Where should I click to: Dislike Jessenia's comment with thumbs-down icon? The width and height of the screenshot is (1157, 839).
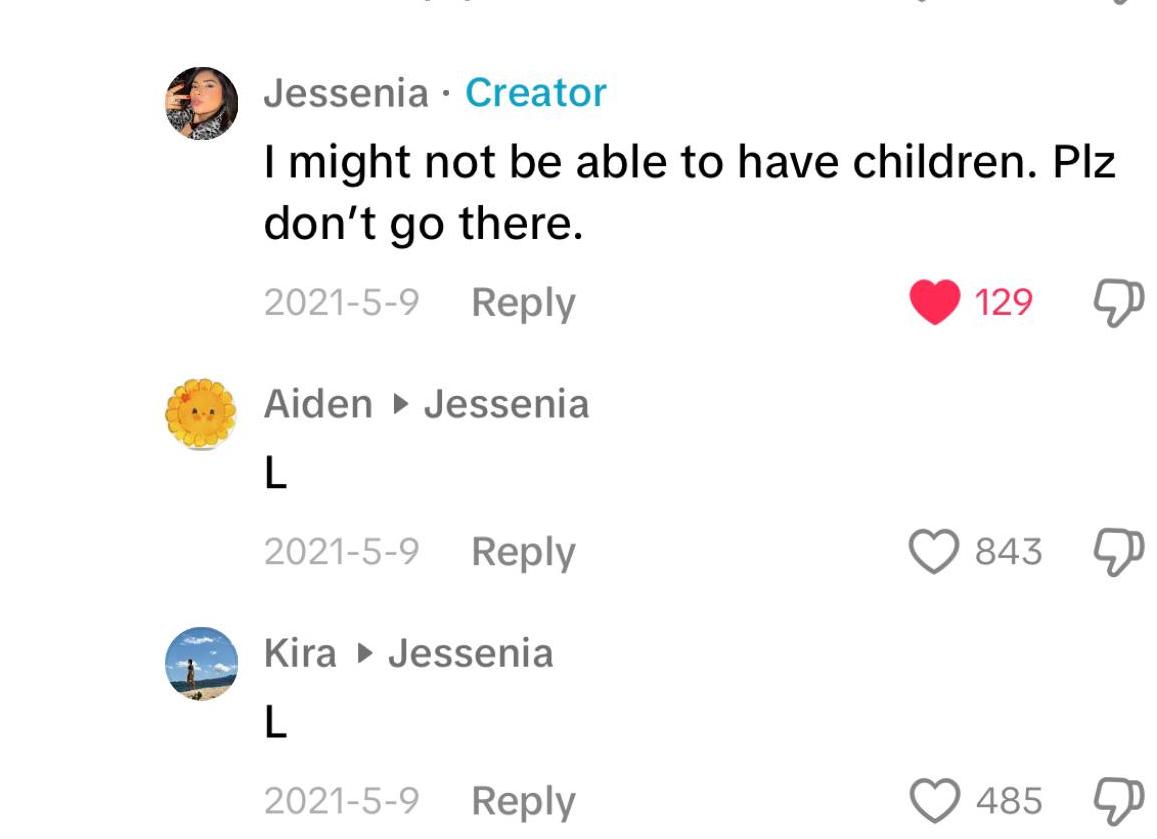pos(1111,301)
